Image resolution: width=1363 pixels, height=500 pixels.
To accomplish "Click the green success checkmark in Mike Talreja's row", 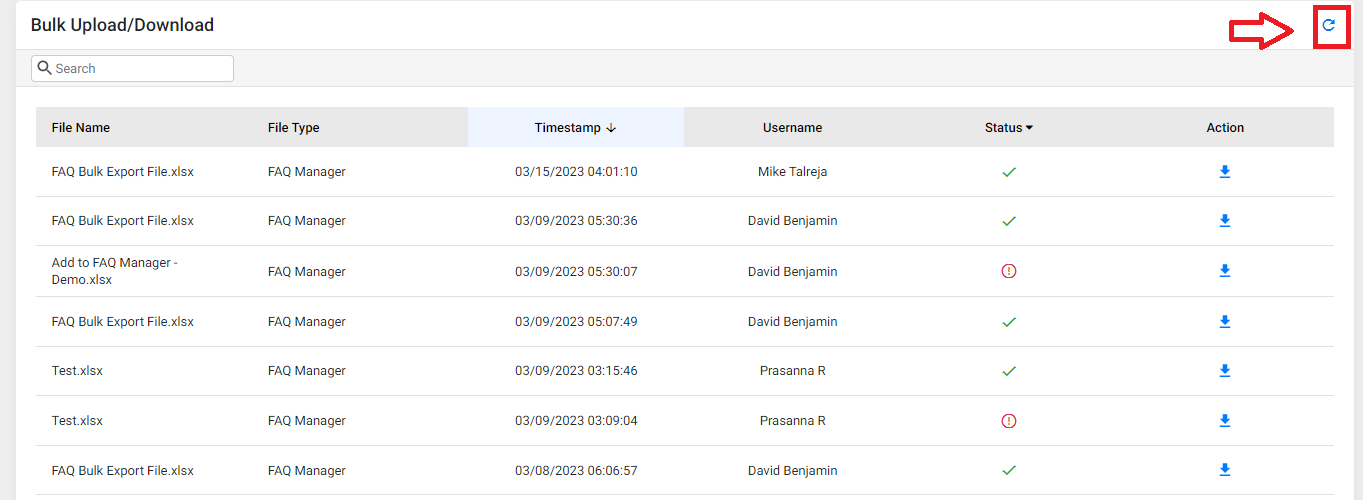I will 1009,172.
